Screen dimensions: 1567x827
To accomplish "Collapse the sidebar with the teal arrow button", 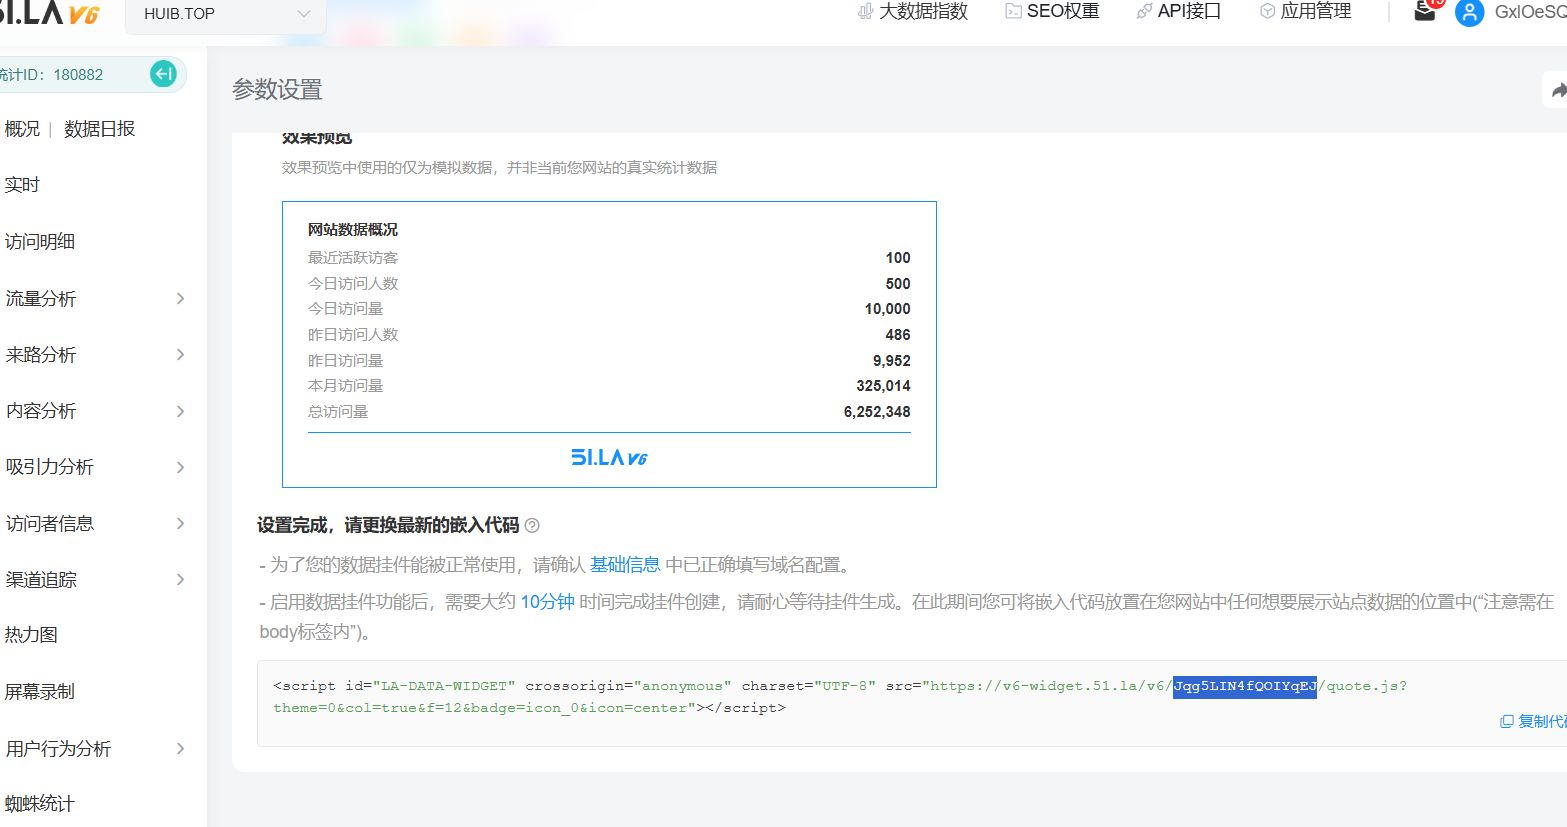I will click(x=163, y=74).
